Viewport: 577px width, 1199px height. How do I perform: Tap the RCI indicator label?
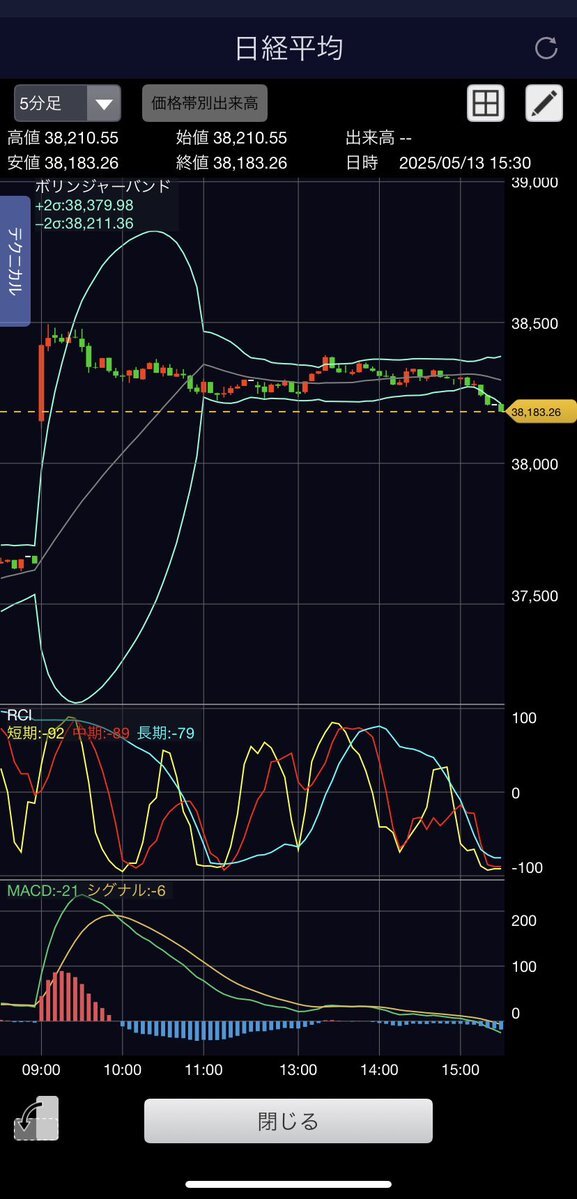pyautogui.click(x=18, y=716)
